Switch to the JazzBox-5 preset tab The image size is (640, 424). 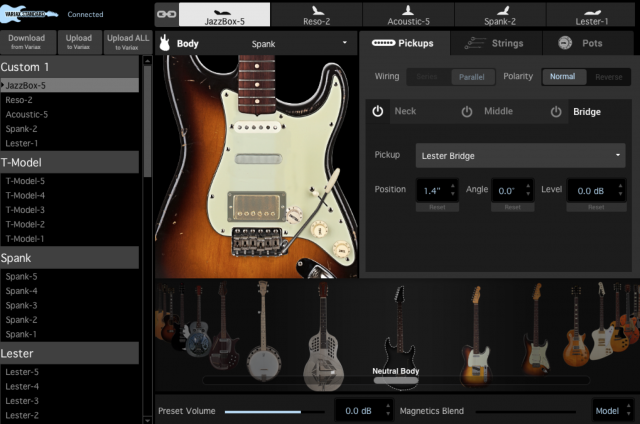tap(224, 14)
